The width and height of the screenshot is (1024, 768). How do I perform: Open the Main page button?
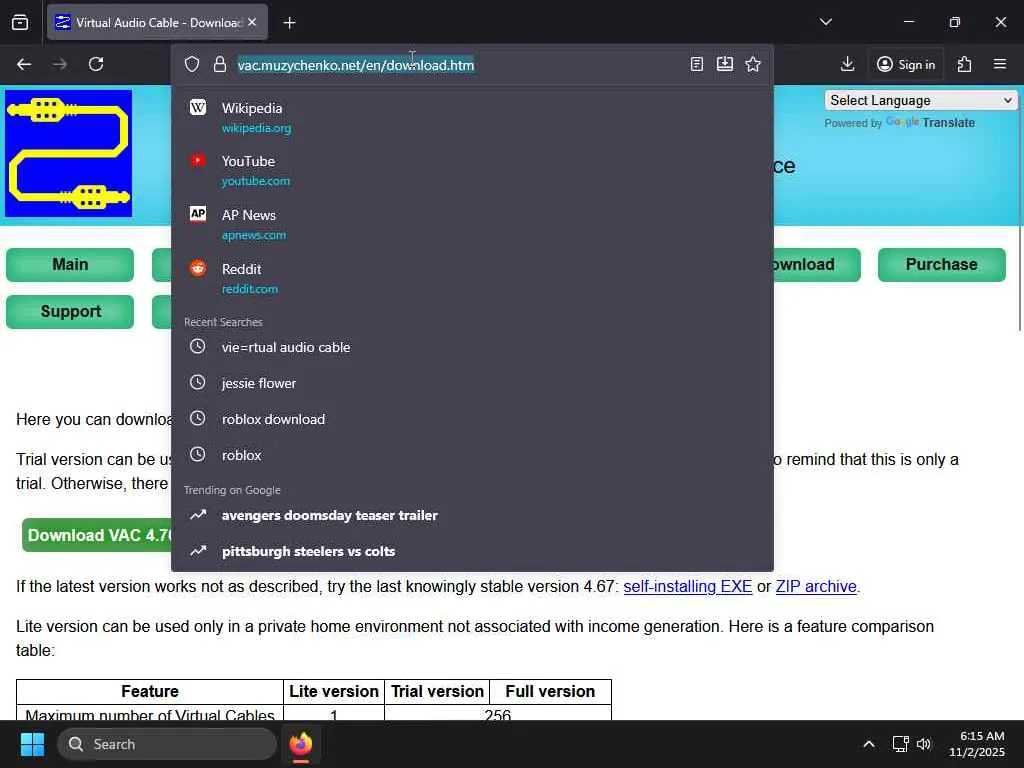[x=70, y=264]
